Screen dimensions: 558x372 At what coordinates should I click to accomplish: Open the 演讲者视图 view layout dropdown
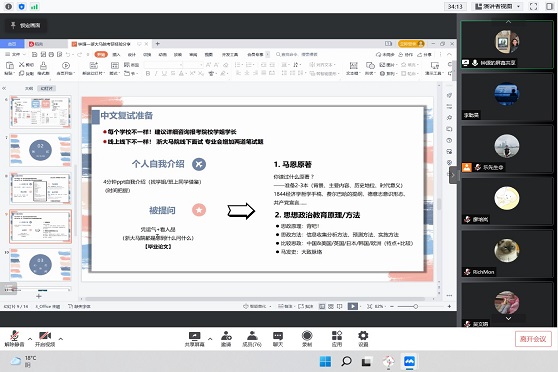498,6
